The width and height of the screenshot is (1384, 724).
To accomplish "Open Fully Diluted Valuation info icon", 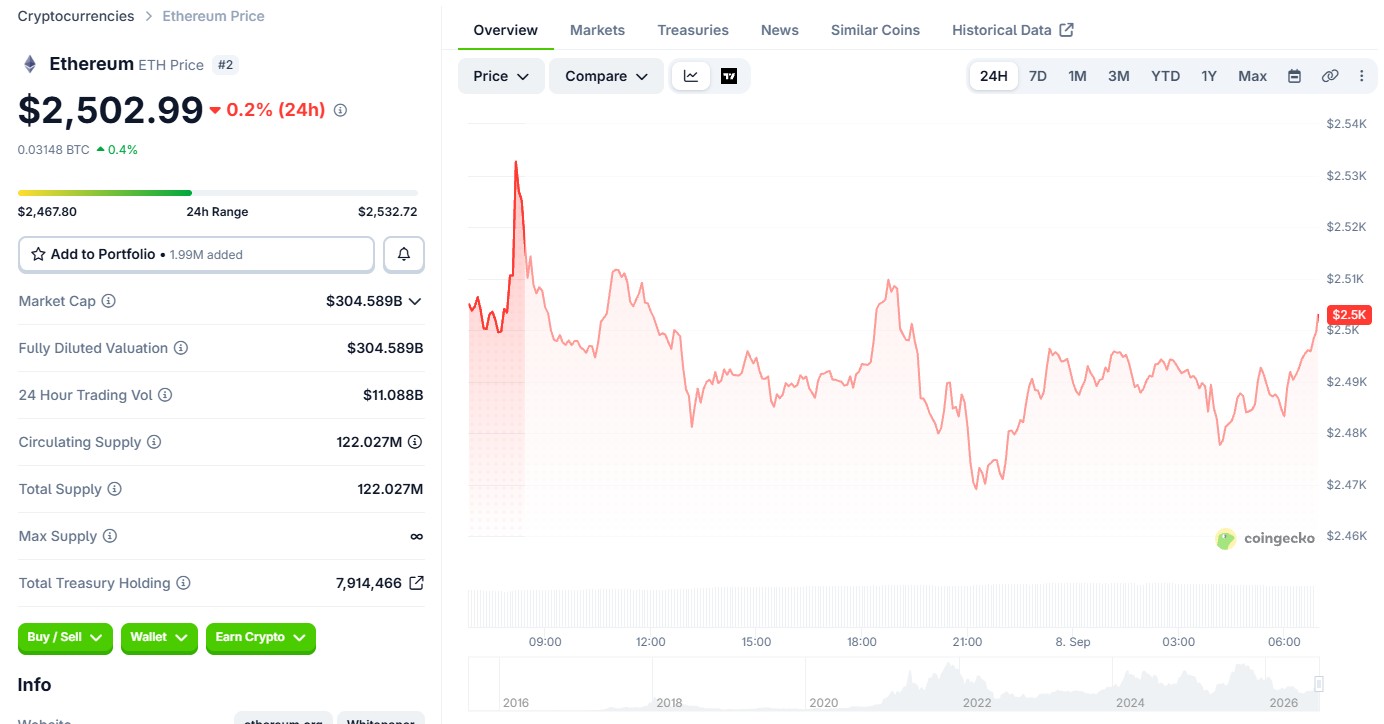I will 181,348.
